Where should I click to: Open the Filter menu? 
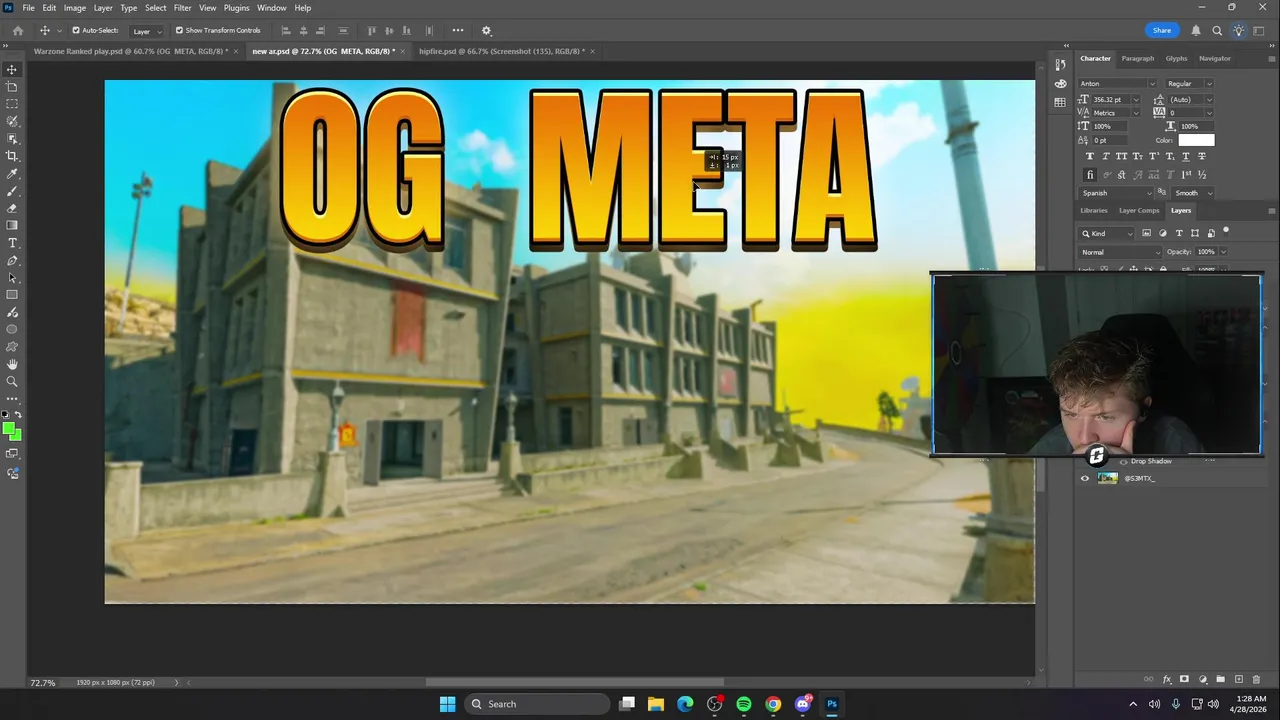pyautogui.click(x=182, y=8)
